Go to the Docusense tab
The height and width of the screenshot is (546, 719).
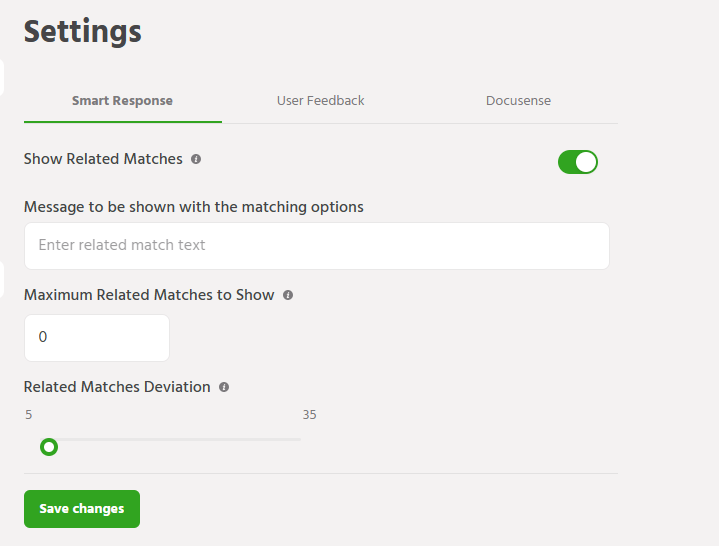(x=518, y=101)
